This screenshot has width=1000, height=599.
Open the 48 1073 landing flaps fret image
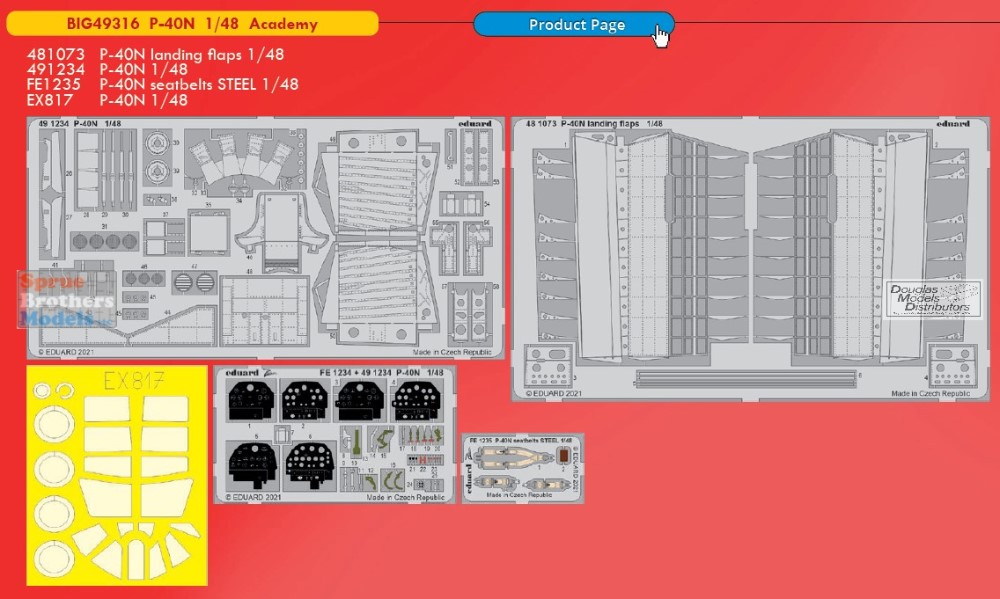[x=751, y=259]
